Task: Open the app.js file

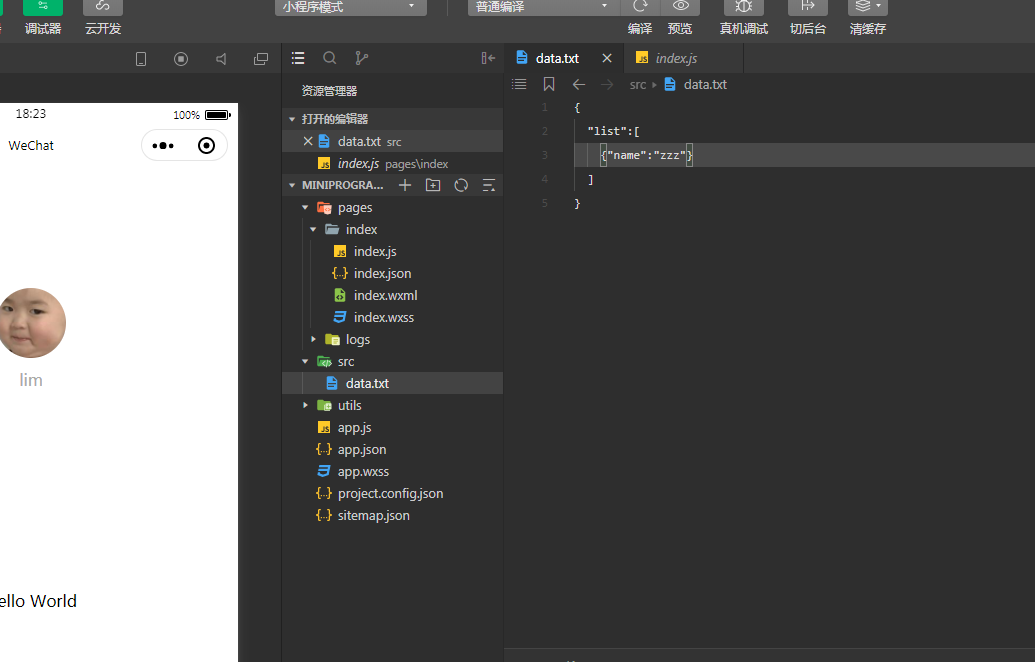Action: coord(392,428)
